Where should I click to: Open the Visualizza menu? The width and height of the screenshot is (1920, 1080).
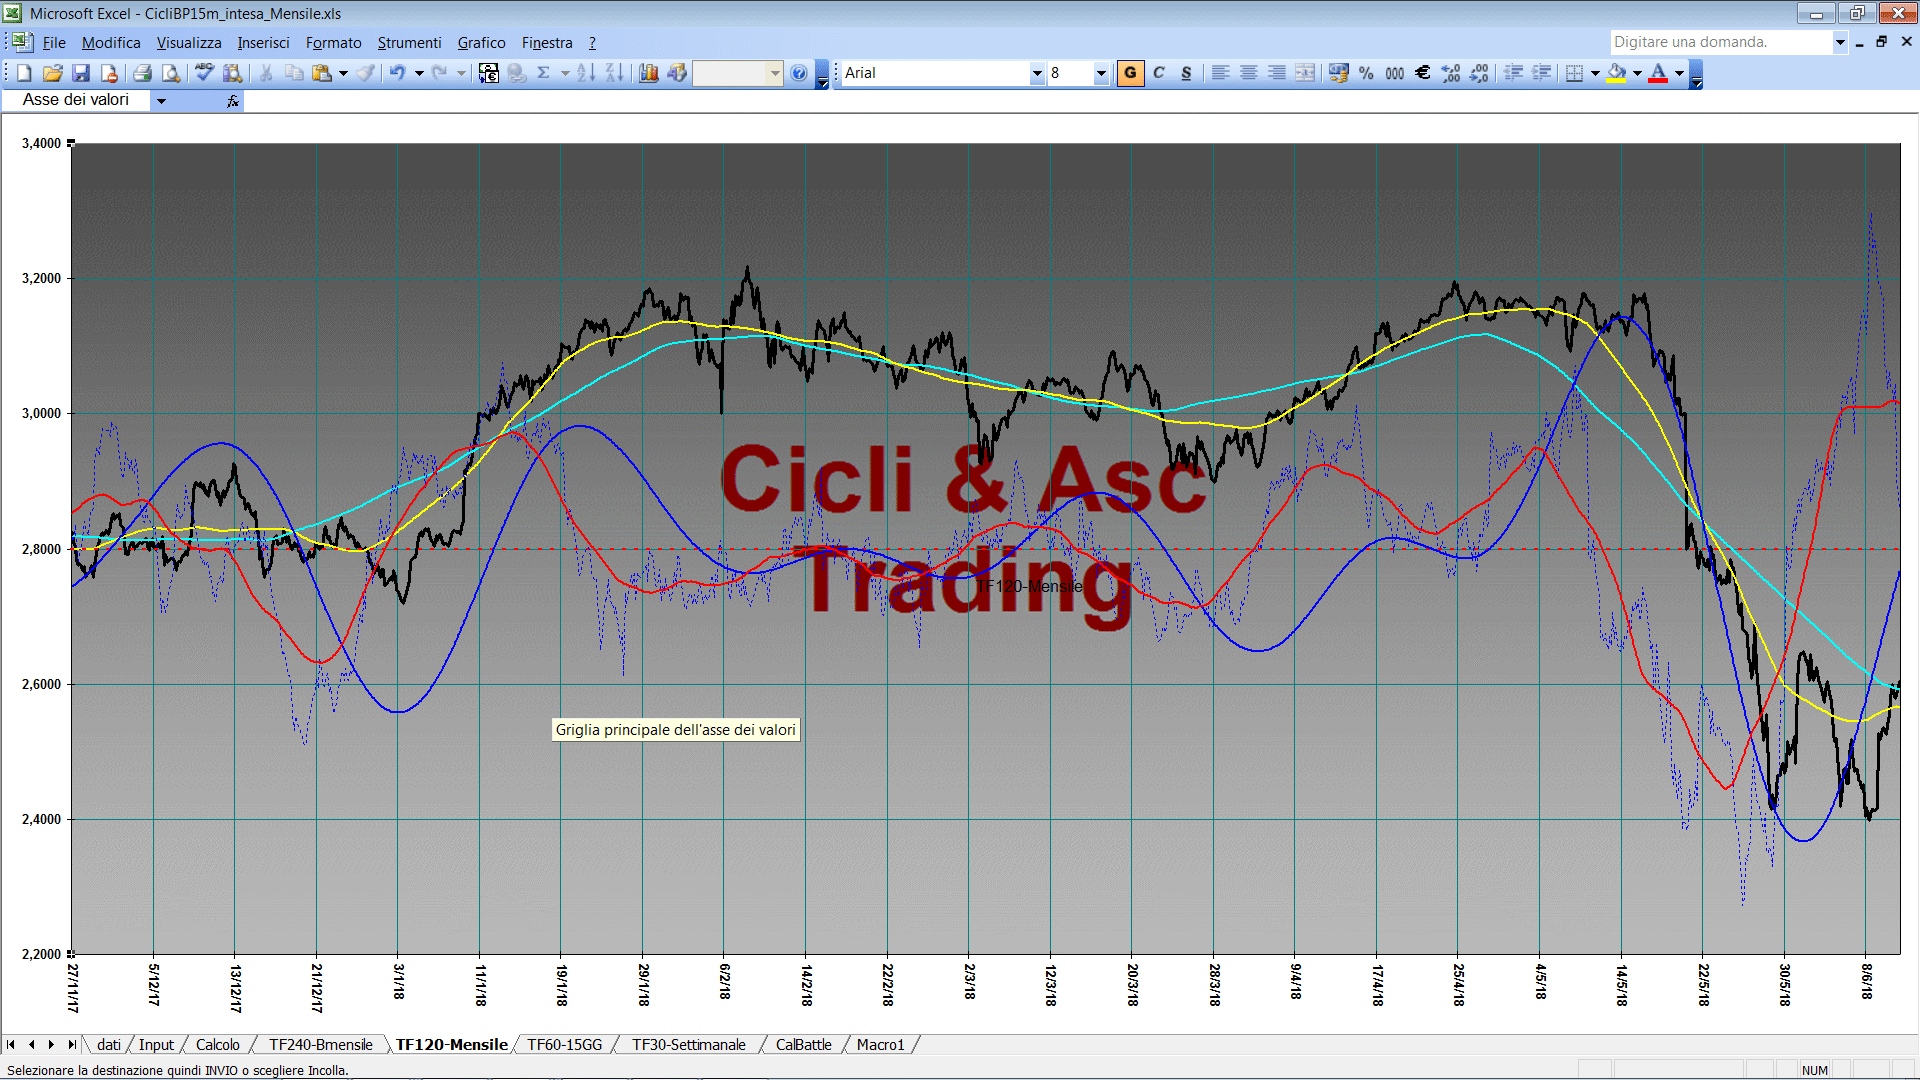(189, 43)
